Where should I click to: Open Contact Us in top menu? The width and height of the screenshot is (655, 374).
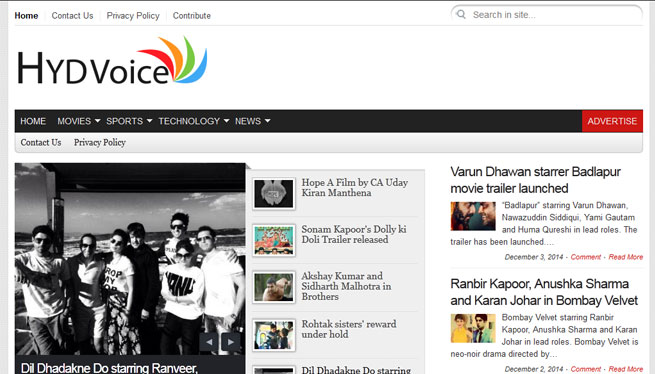tap(72, 15)
